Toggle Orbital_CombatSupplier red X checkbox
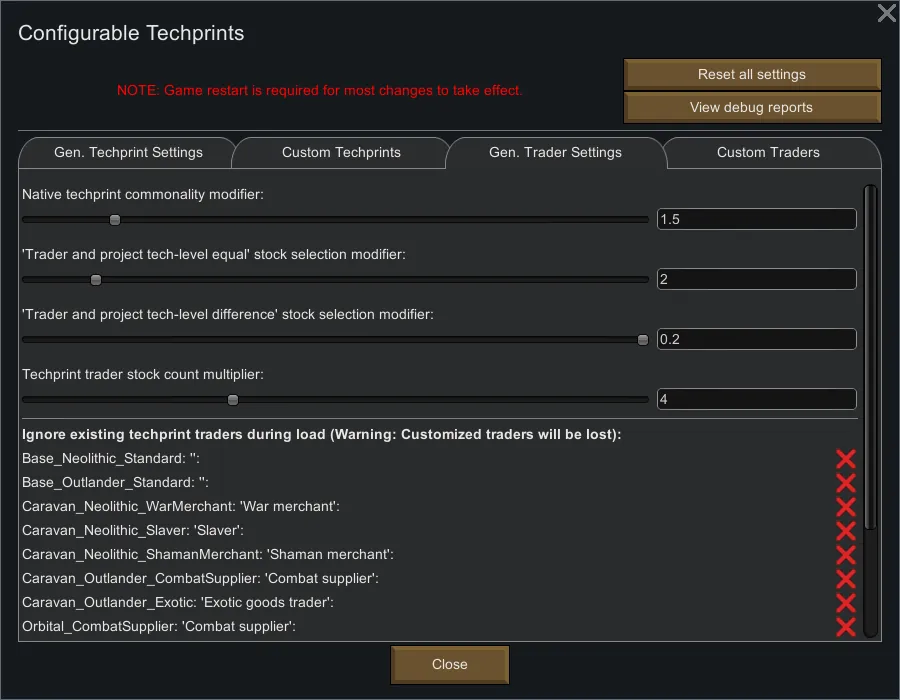Image resolution: width=900 pixels, height=700 pixels. click(845, 627)
